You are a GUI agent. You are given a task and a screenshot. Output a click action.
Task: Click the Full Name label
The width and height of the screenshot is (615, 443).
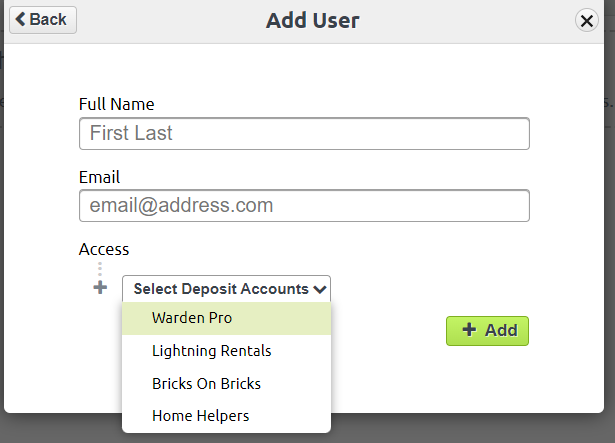(116, 104)
